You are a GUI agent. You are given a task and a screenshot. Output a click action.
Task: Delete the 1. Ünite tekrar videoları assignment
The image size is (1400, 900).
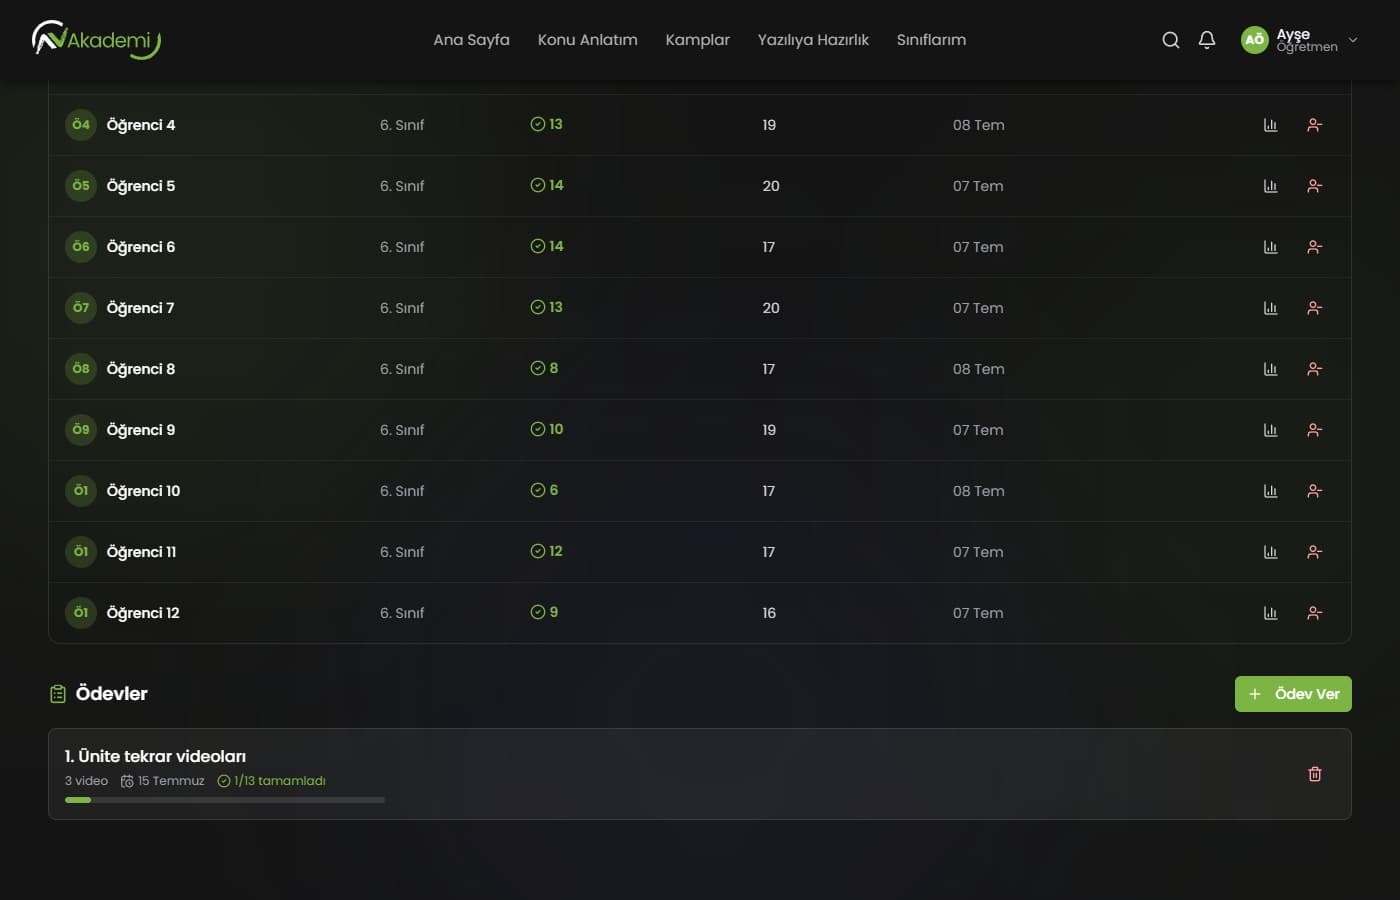1315,774
